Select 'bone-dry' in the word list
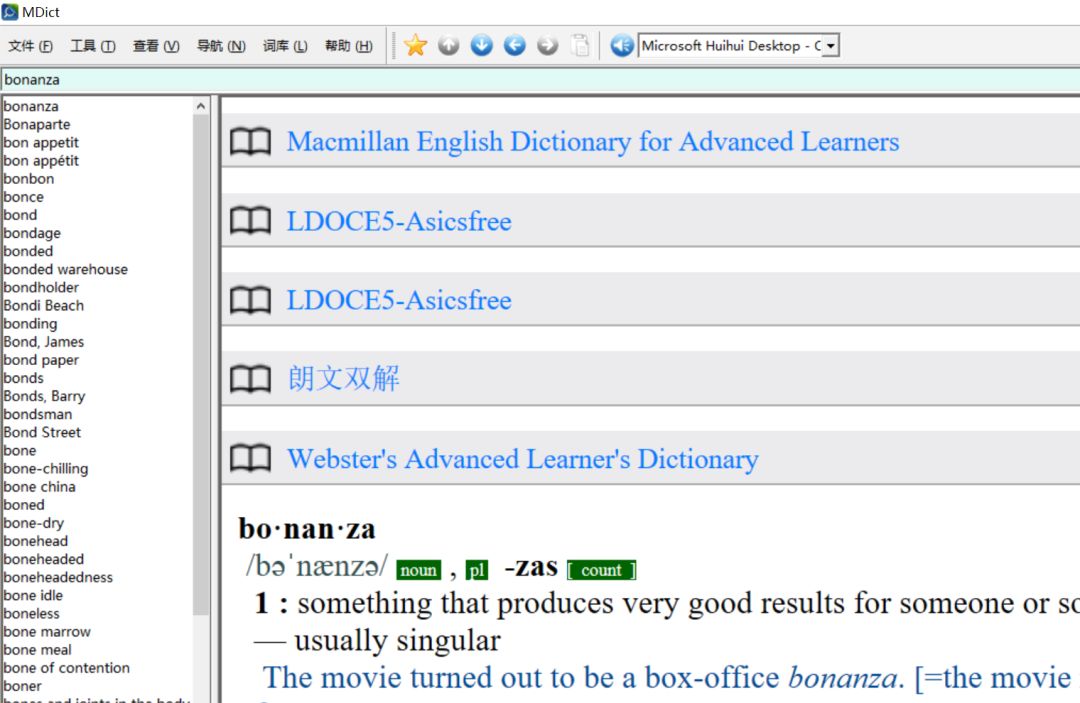 [x=34, y=523]
